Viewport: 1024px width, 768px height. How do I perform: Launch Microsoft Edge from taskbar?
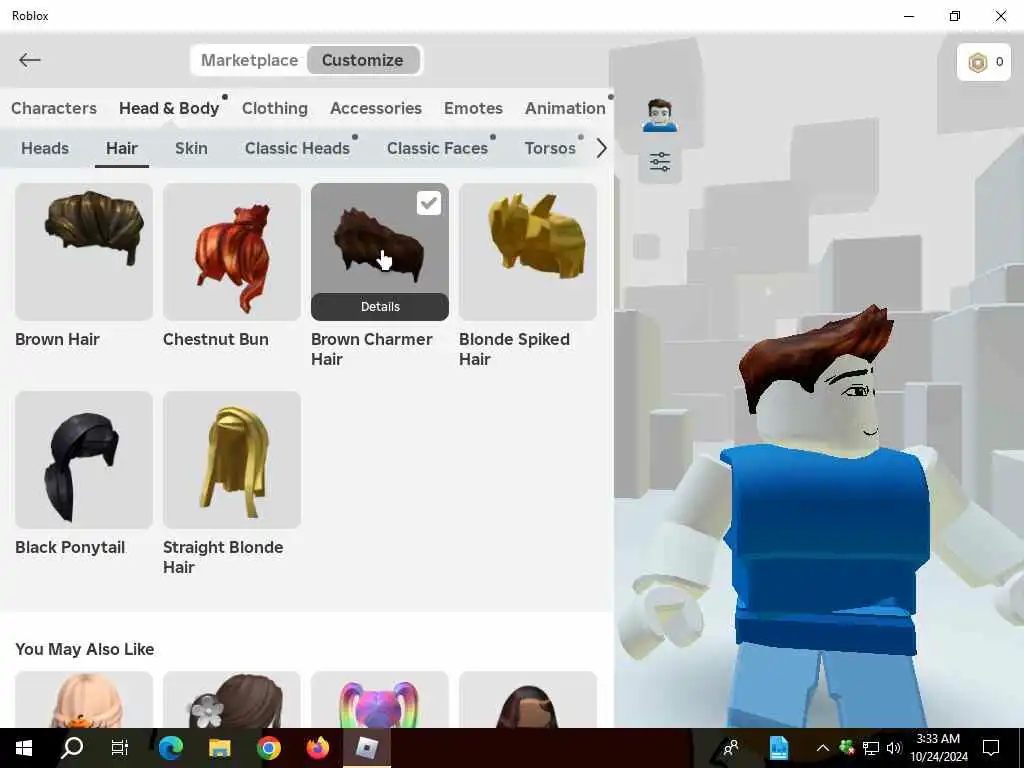point(170,748)
